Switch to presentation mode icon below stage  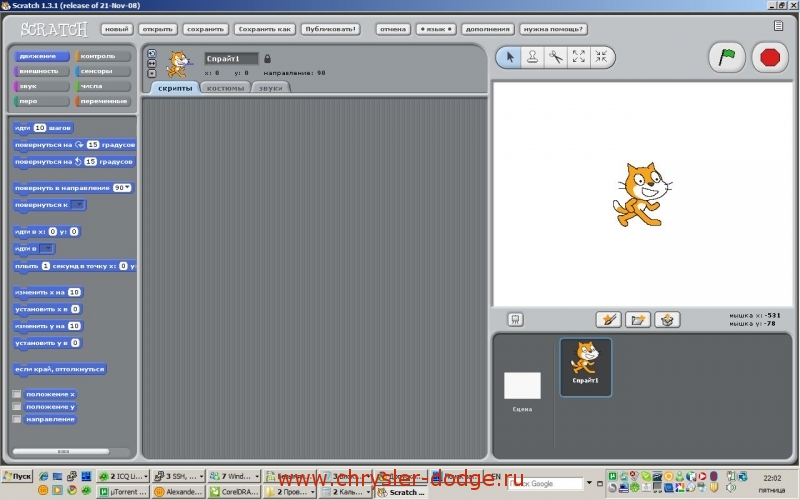tap(515, 319)
